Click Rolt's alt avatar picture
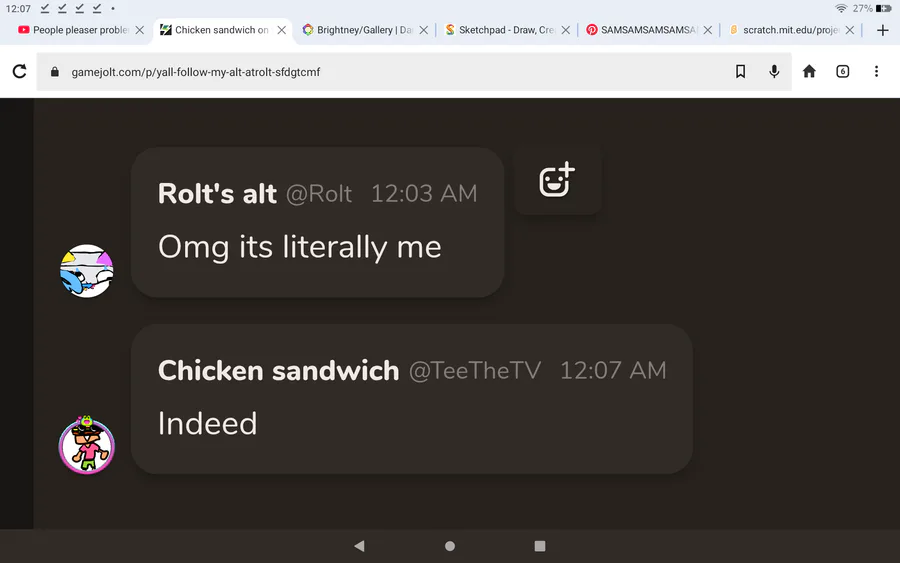 point(87,271)
